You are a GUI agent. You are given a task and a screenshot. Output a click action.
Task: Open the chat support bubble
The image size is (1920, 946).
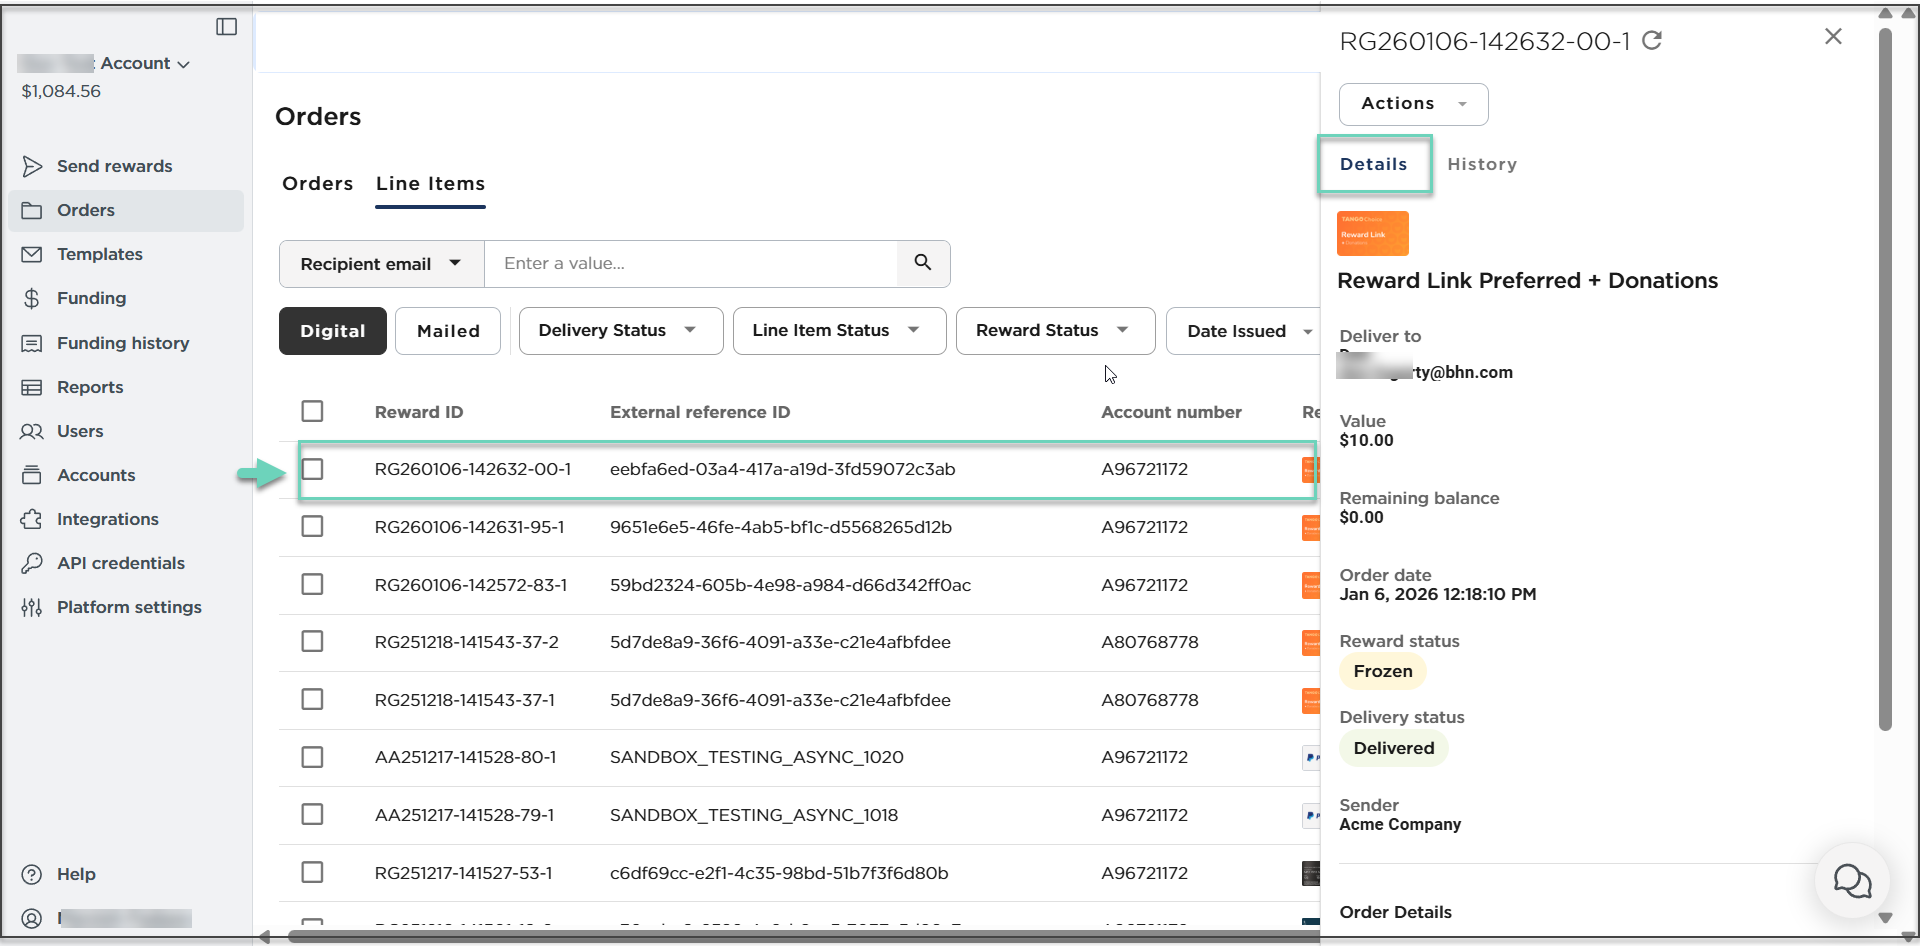coord(1851,881)
